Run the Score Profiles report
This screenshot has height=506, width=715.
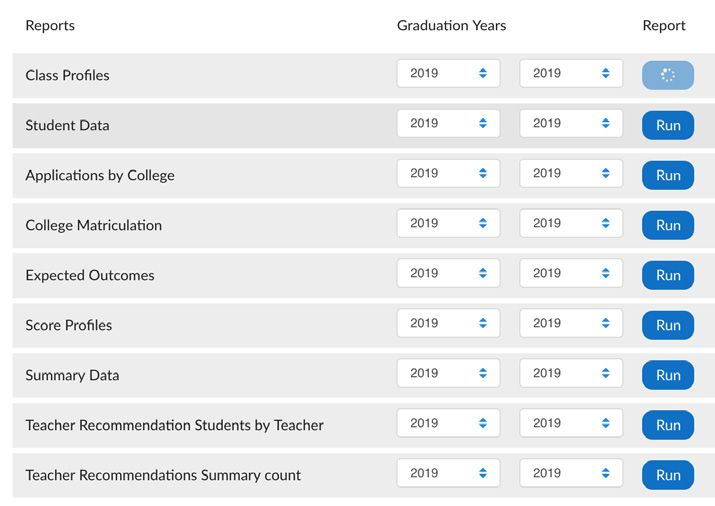[668, 325]
